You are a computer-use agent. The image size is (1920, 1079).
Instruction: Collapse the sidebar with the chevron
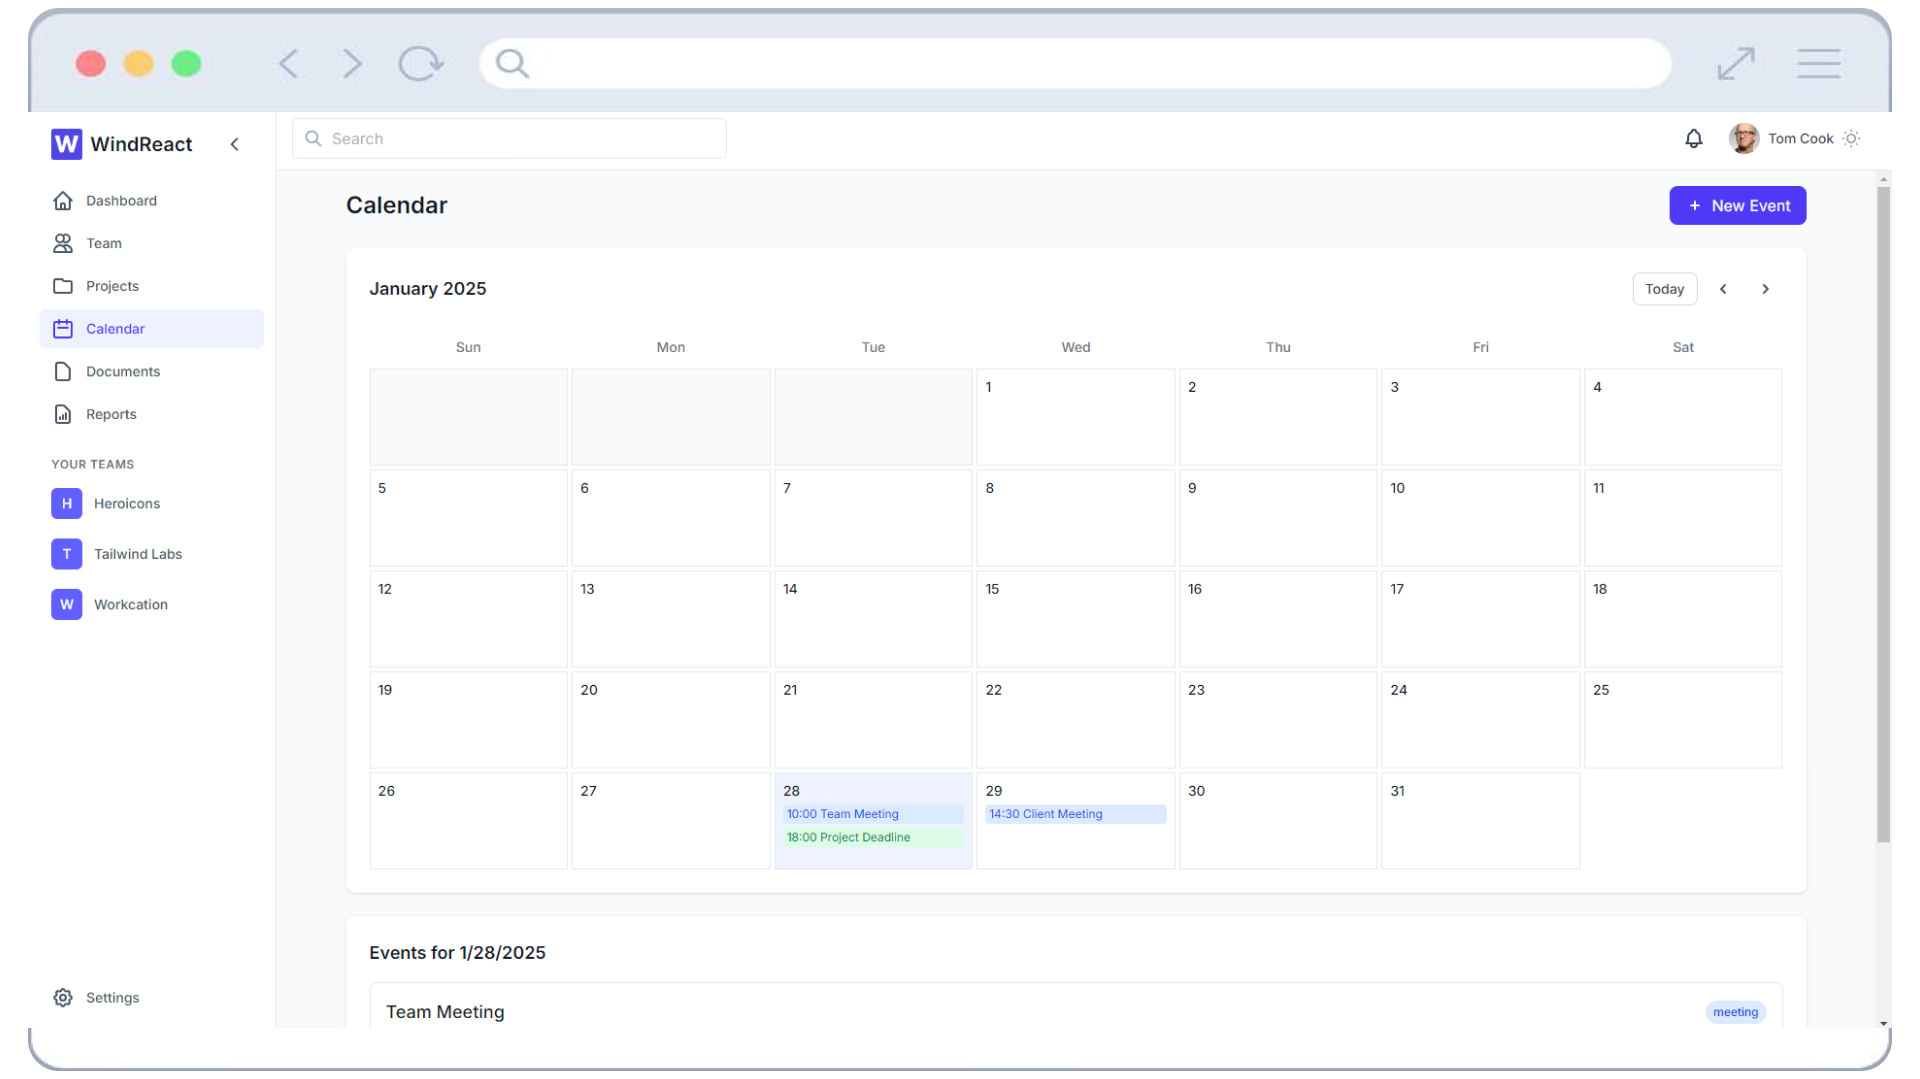tap(234, 144)
